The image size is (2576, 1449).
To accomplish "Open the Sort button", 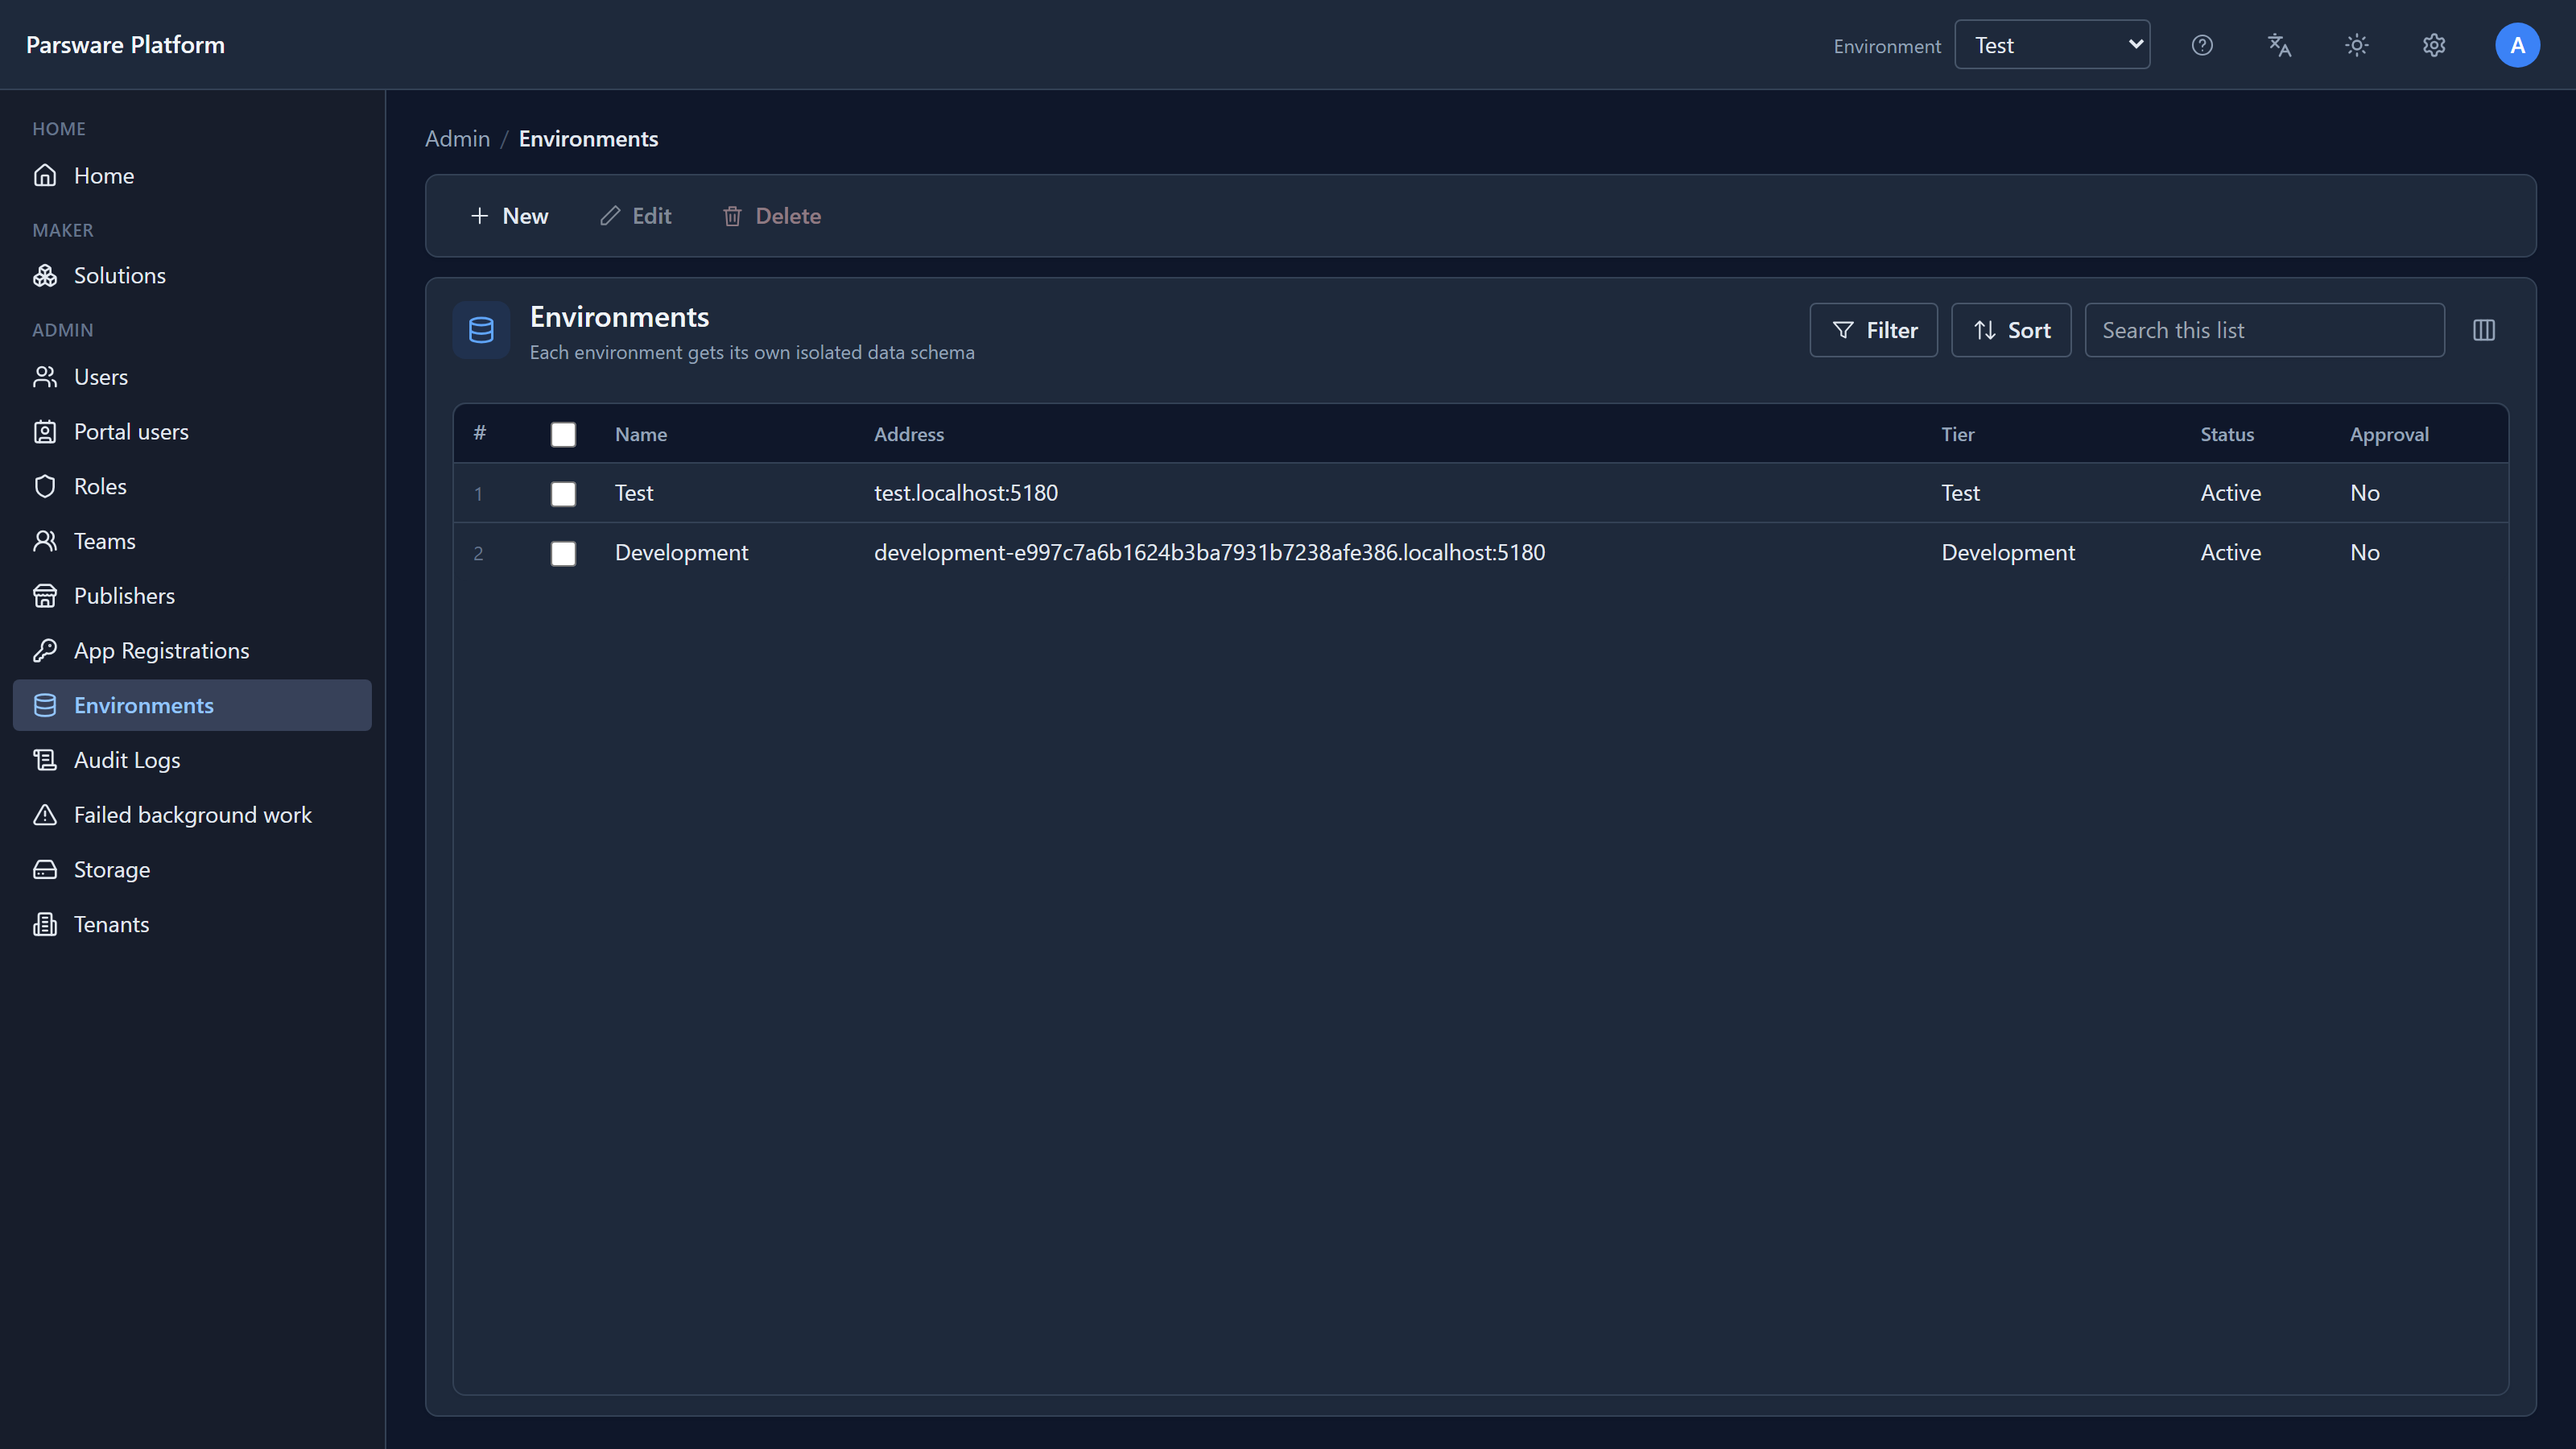I will [x=2011, y=330].
